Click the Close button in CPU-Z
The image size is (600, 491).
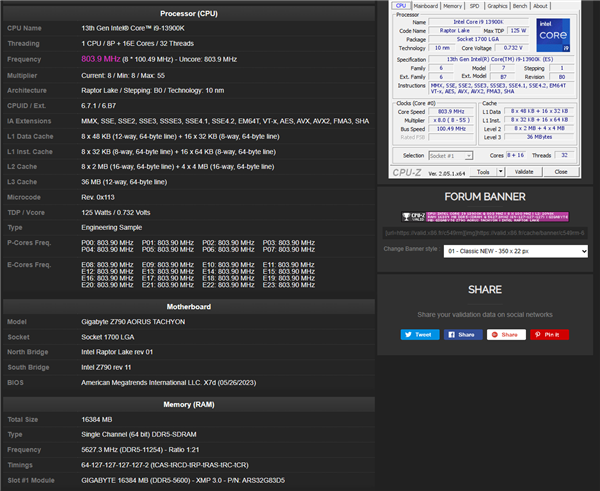coord(561,172)
